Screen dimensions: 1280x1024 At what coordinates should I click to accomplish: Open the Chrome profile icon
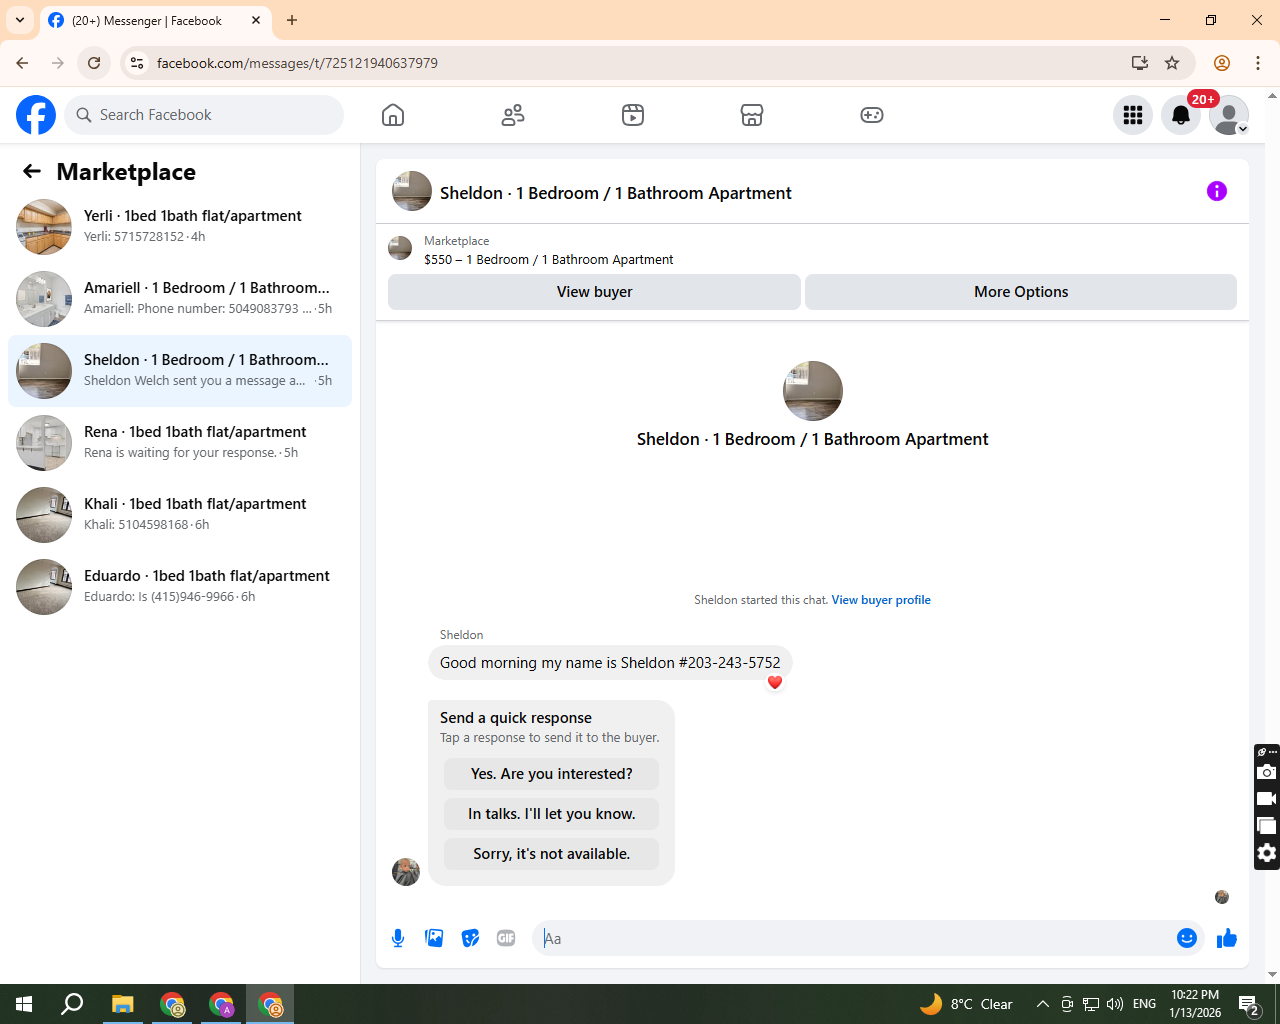point(1222,63)
